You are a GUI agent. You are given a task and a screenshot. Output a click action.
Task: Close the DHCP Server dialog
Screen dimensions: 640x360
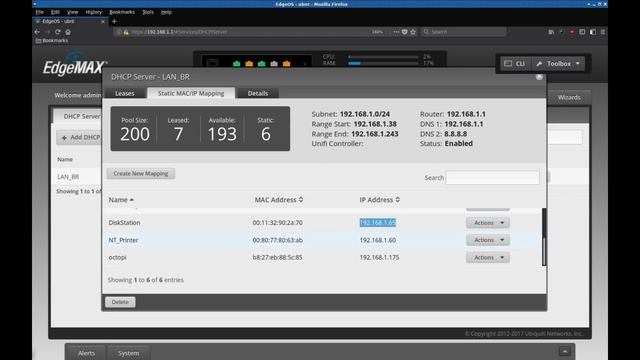click(x=539, y=77)
